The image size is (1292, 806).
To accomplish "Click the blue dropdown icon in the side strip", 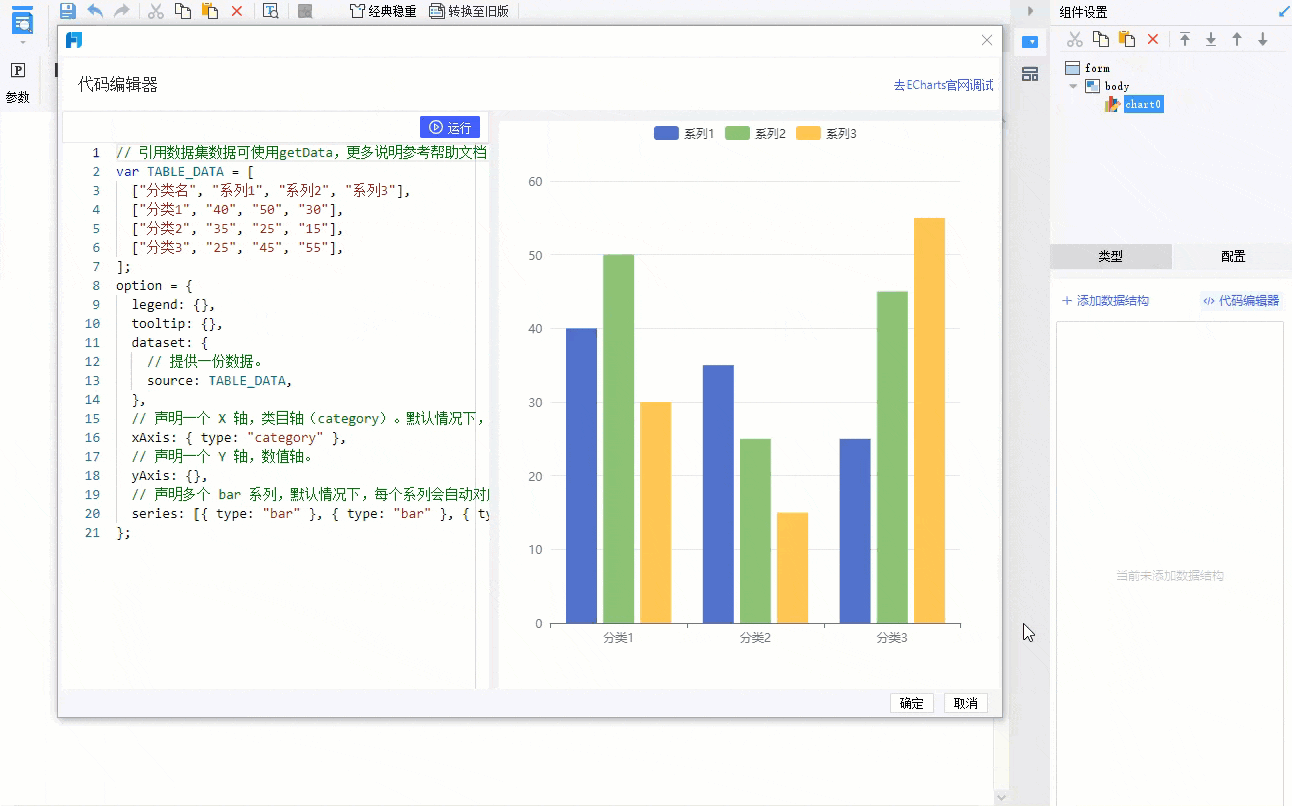I will coord(1030,42).
